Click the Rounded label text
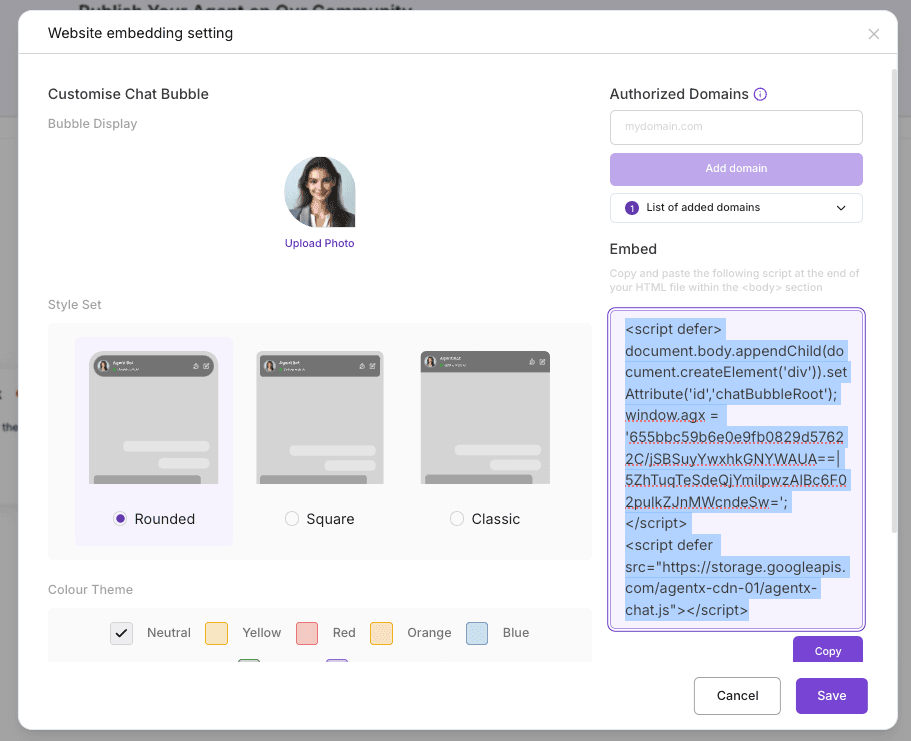This screenshot has width=911, height=741. [x=164, y=519]
